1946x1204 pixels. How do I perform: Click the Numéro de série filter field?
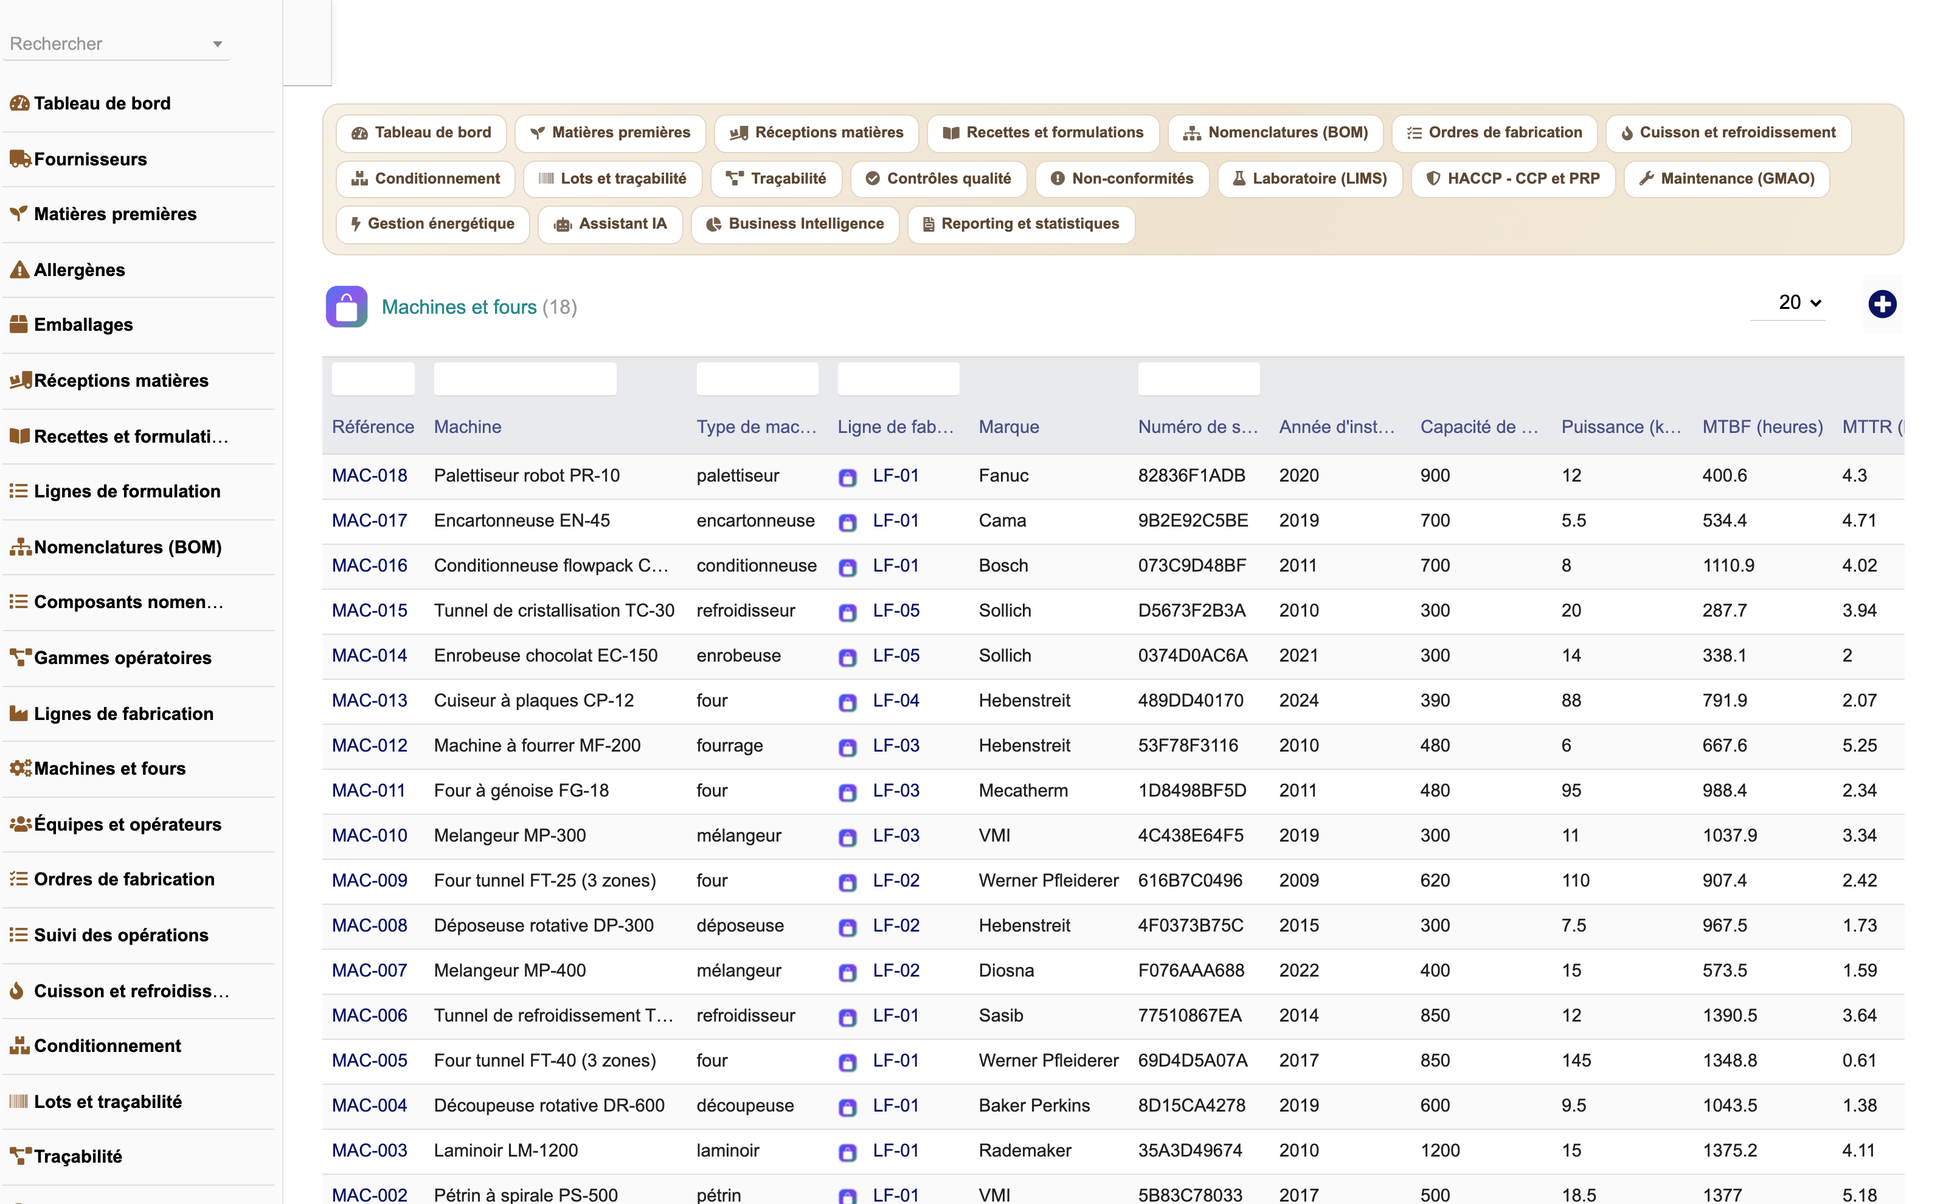pyautogui.click(x=1199, y=379)
